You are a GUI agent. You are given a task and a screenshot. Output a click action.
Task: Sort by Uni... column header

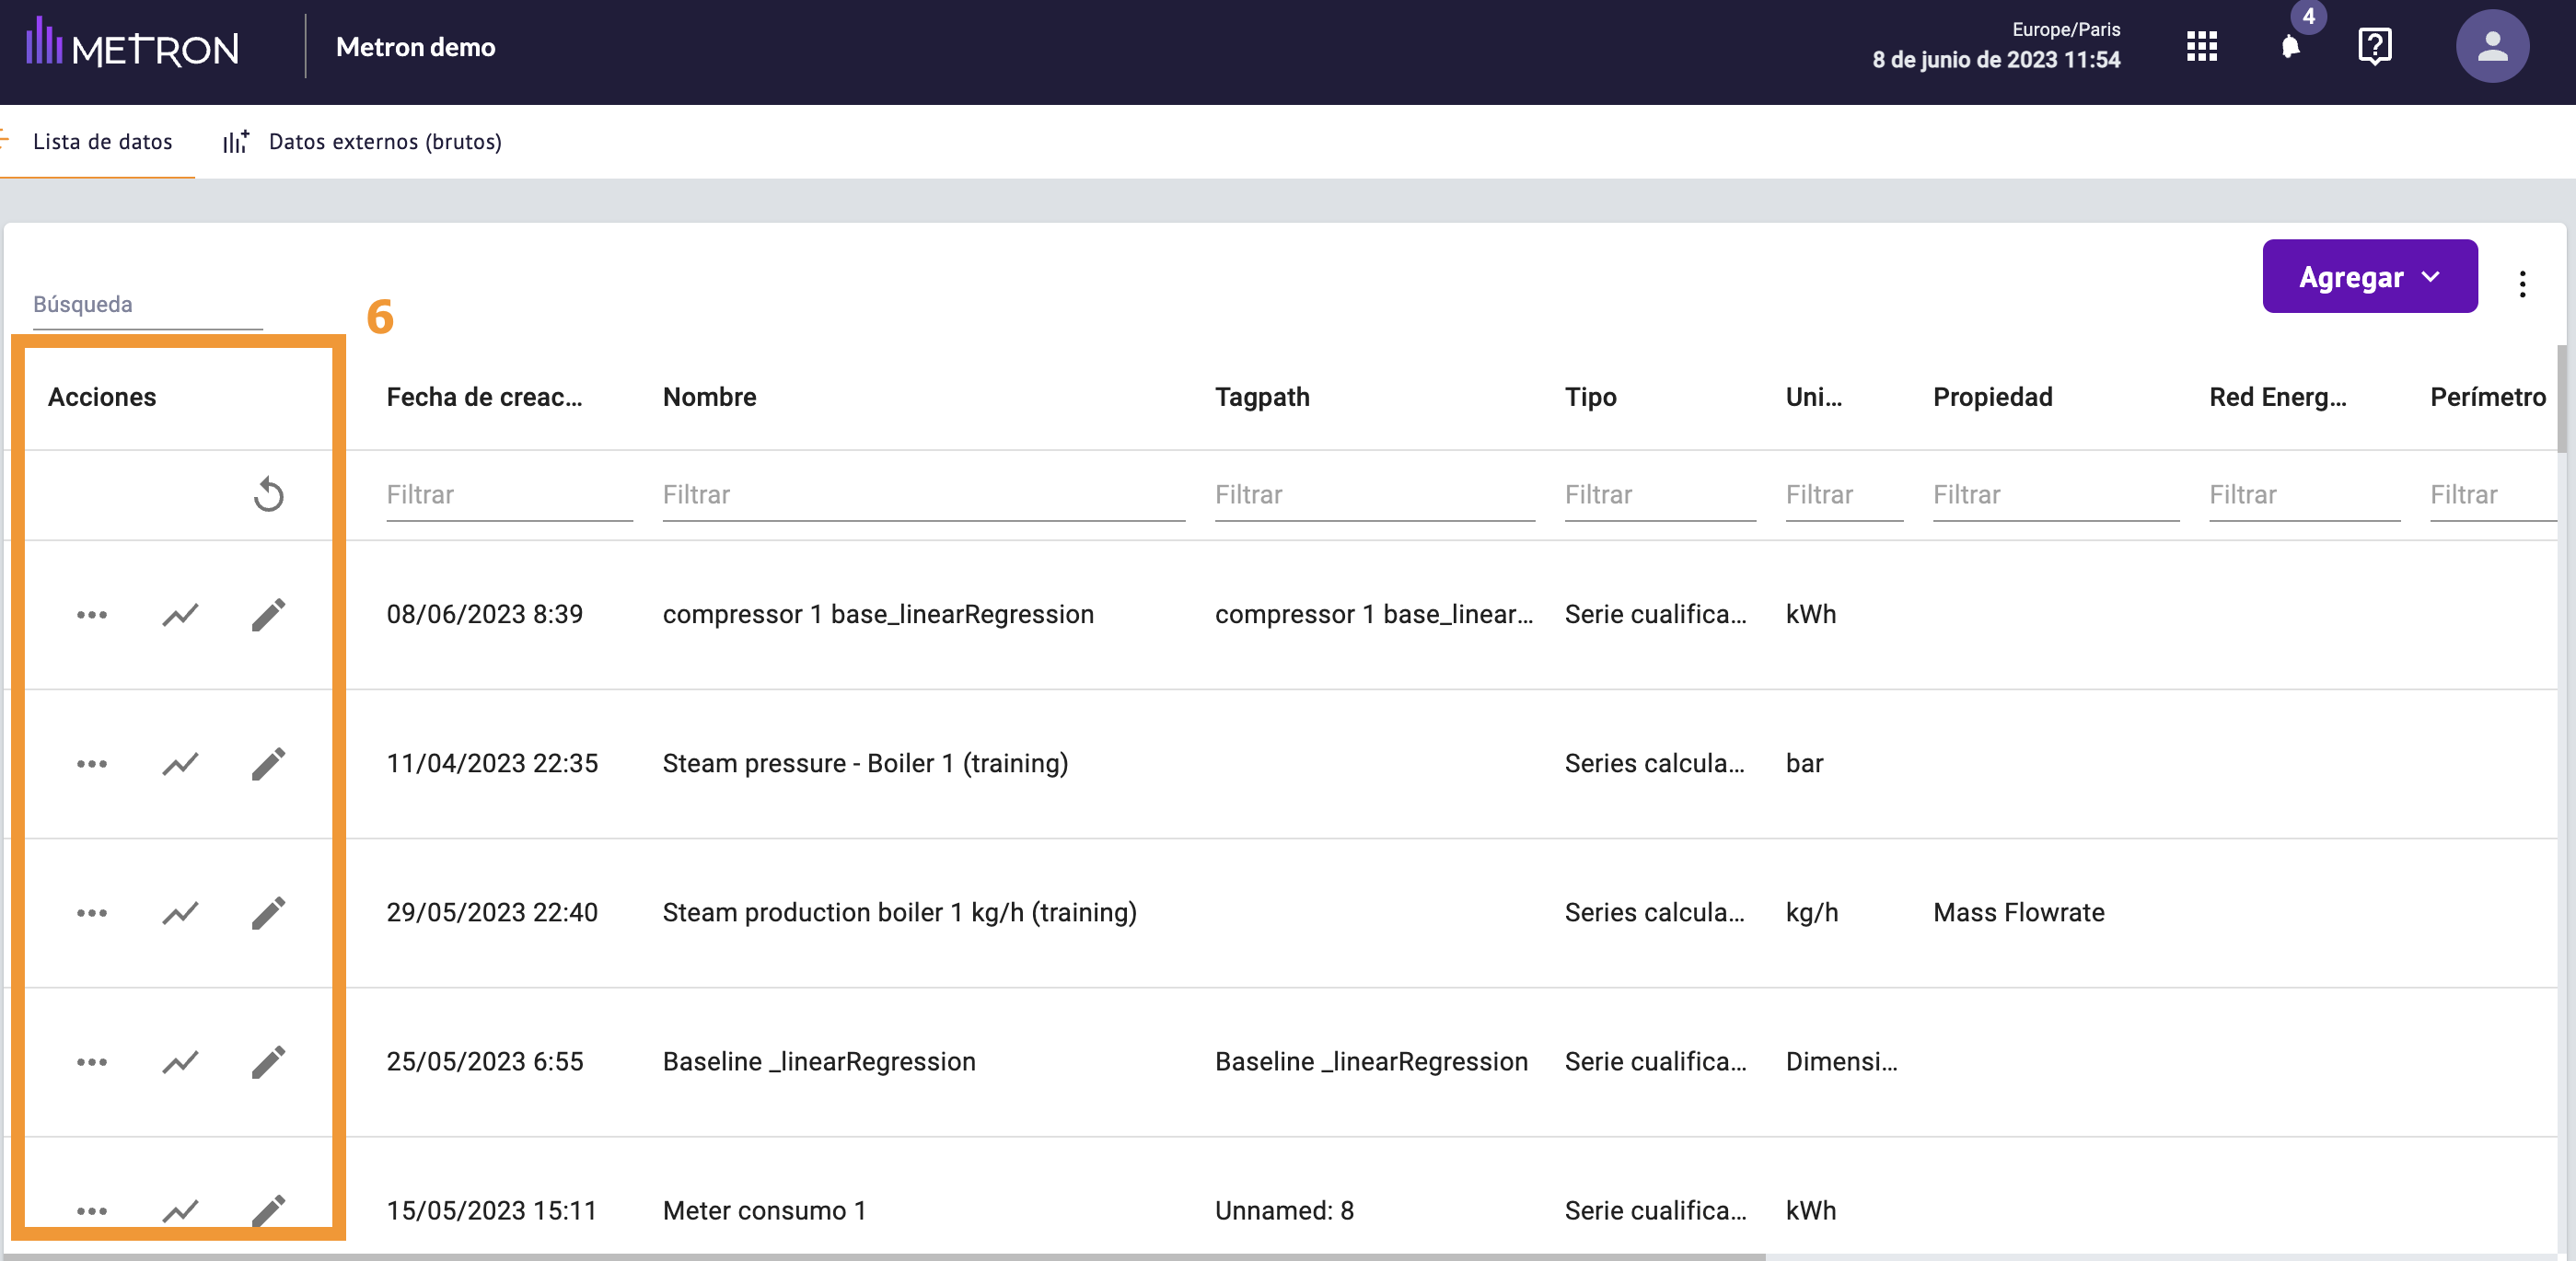click(1813, 397)
